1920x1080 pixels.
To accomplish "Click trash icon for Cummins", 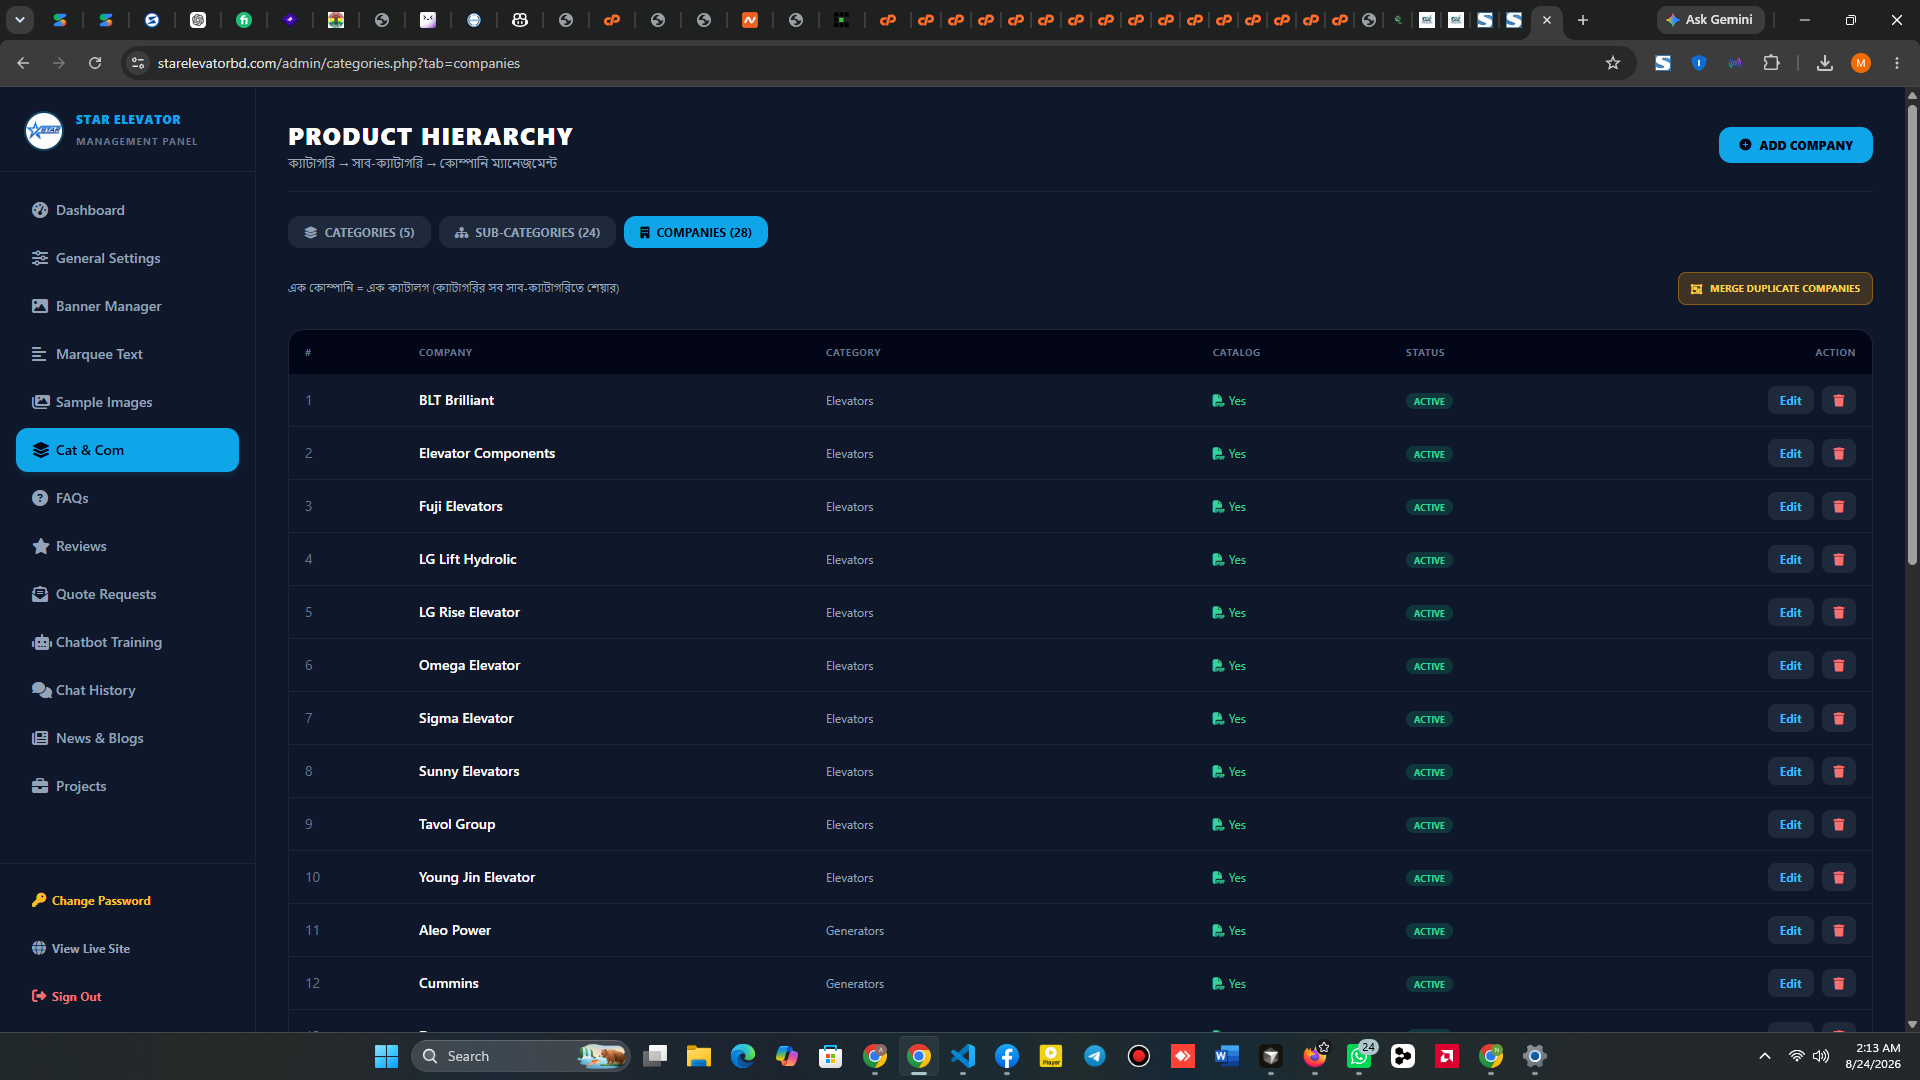I will click(1838, 984).
